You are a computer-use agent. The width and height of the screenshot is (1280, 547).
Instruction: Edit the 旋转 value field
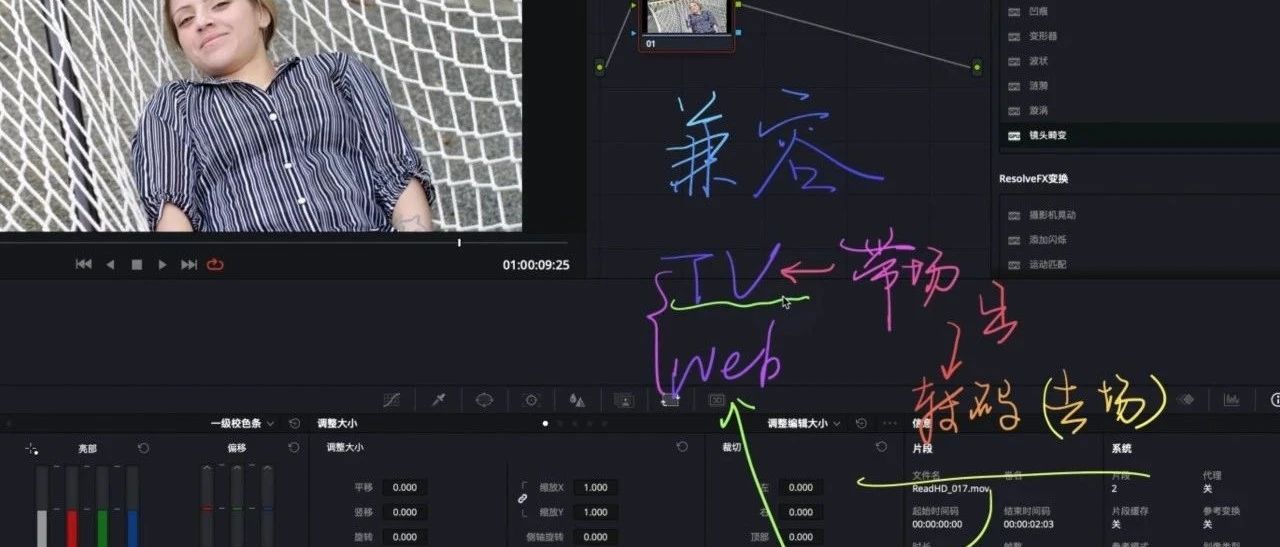(405, 537)
